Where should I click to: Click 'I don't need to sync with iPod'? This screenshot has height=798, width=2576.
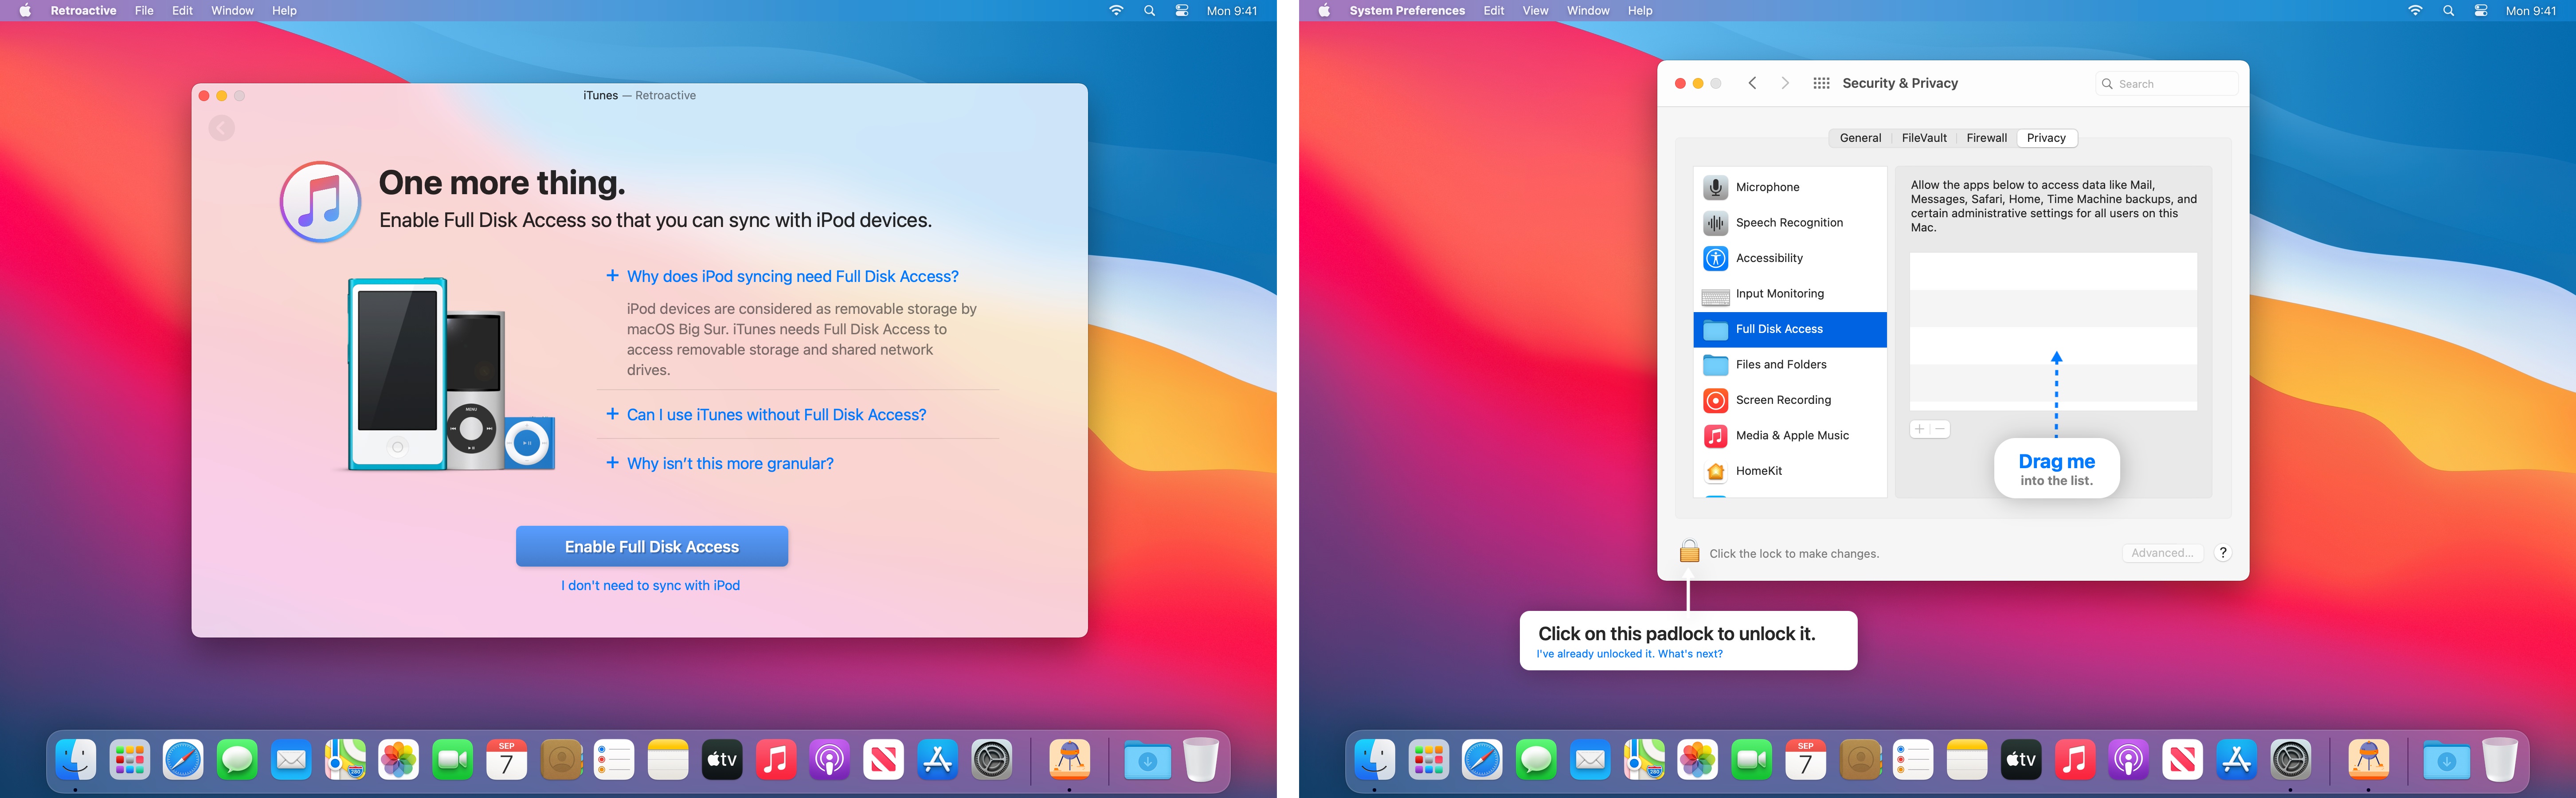650,585
